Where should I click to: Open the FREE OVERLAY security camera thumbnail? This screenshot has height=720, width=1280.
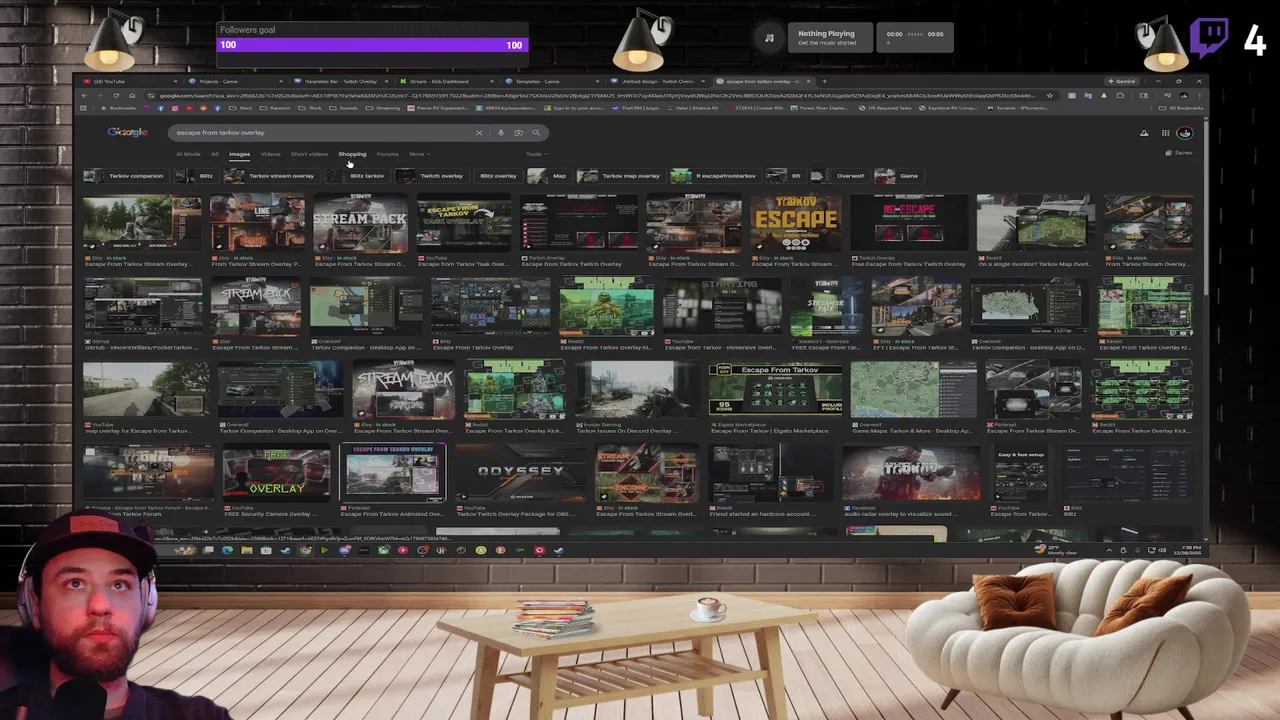tap(276, 475)
